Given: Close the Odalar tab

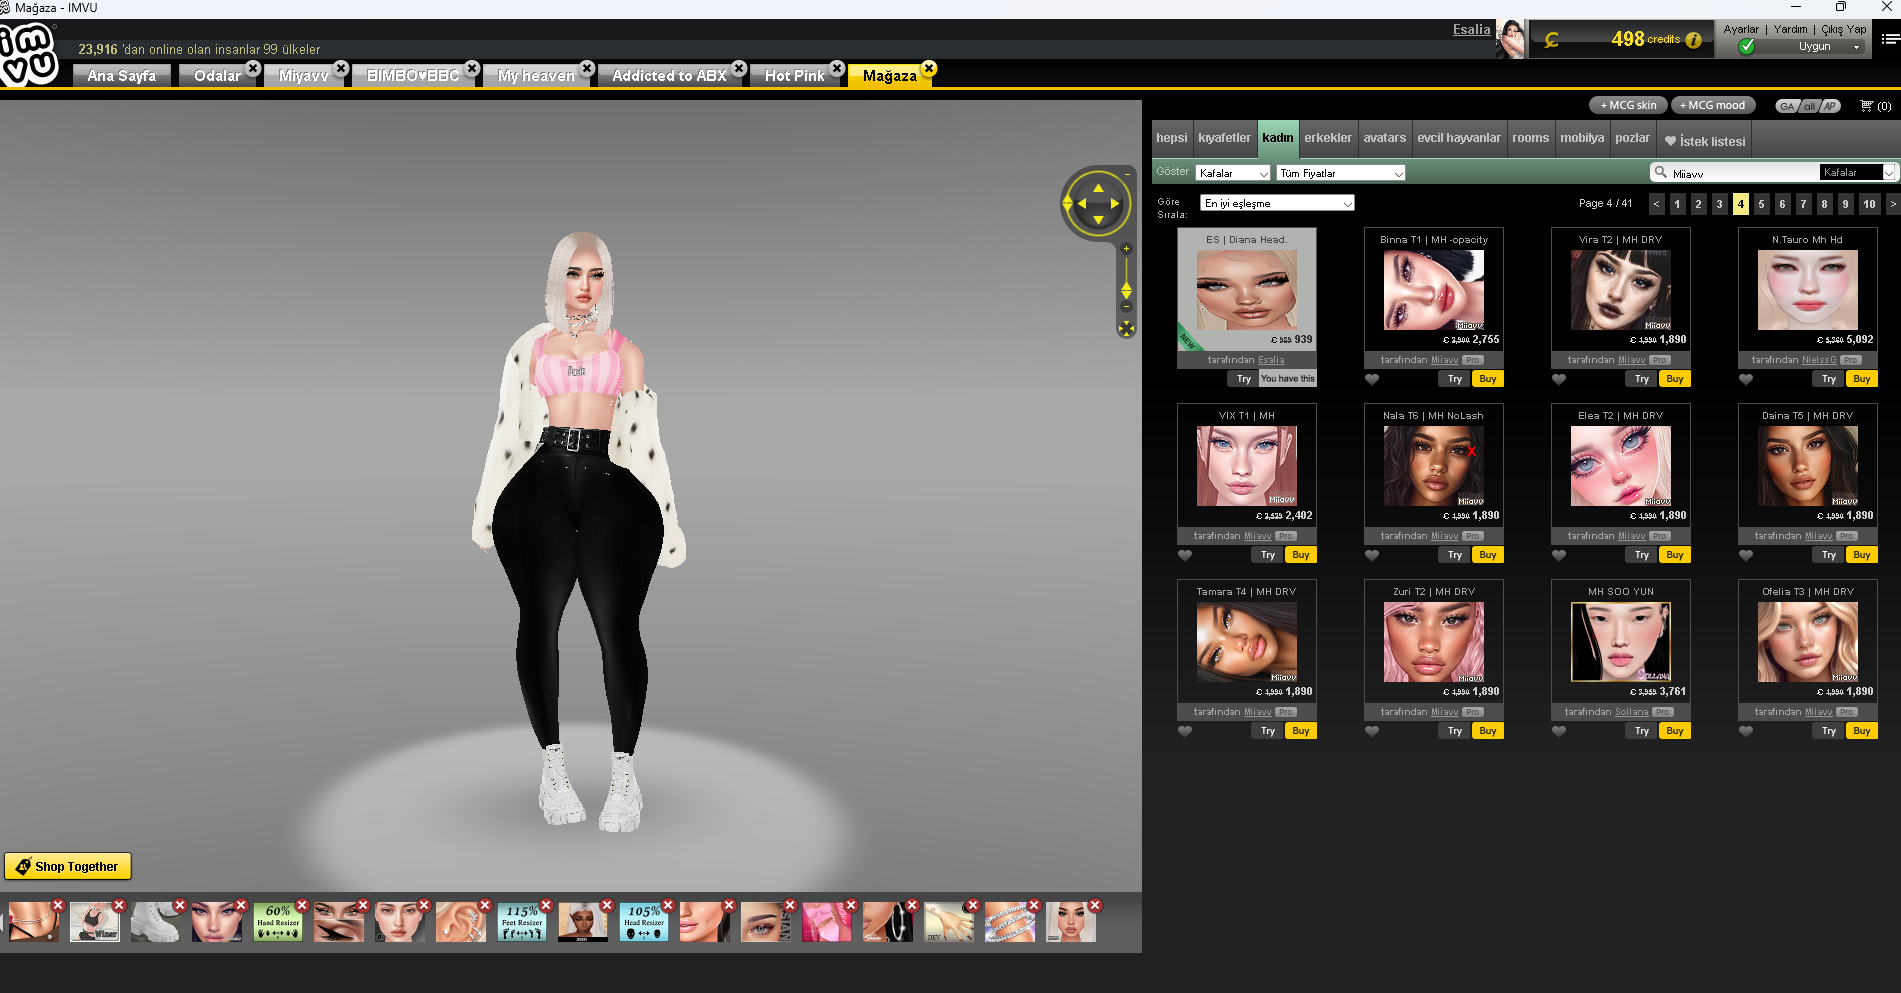Looking at the screenshot, I should (x=253, y=68).
